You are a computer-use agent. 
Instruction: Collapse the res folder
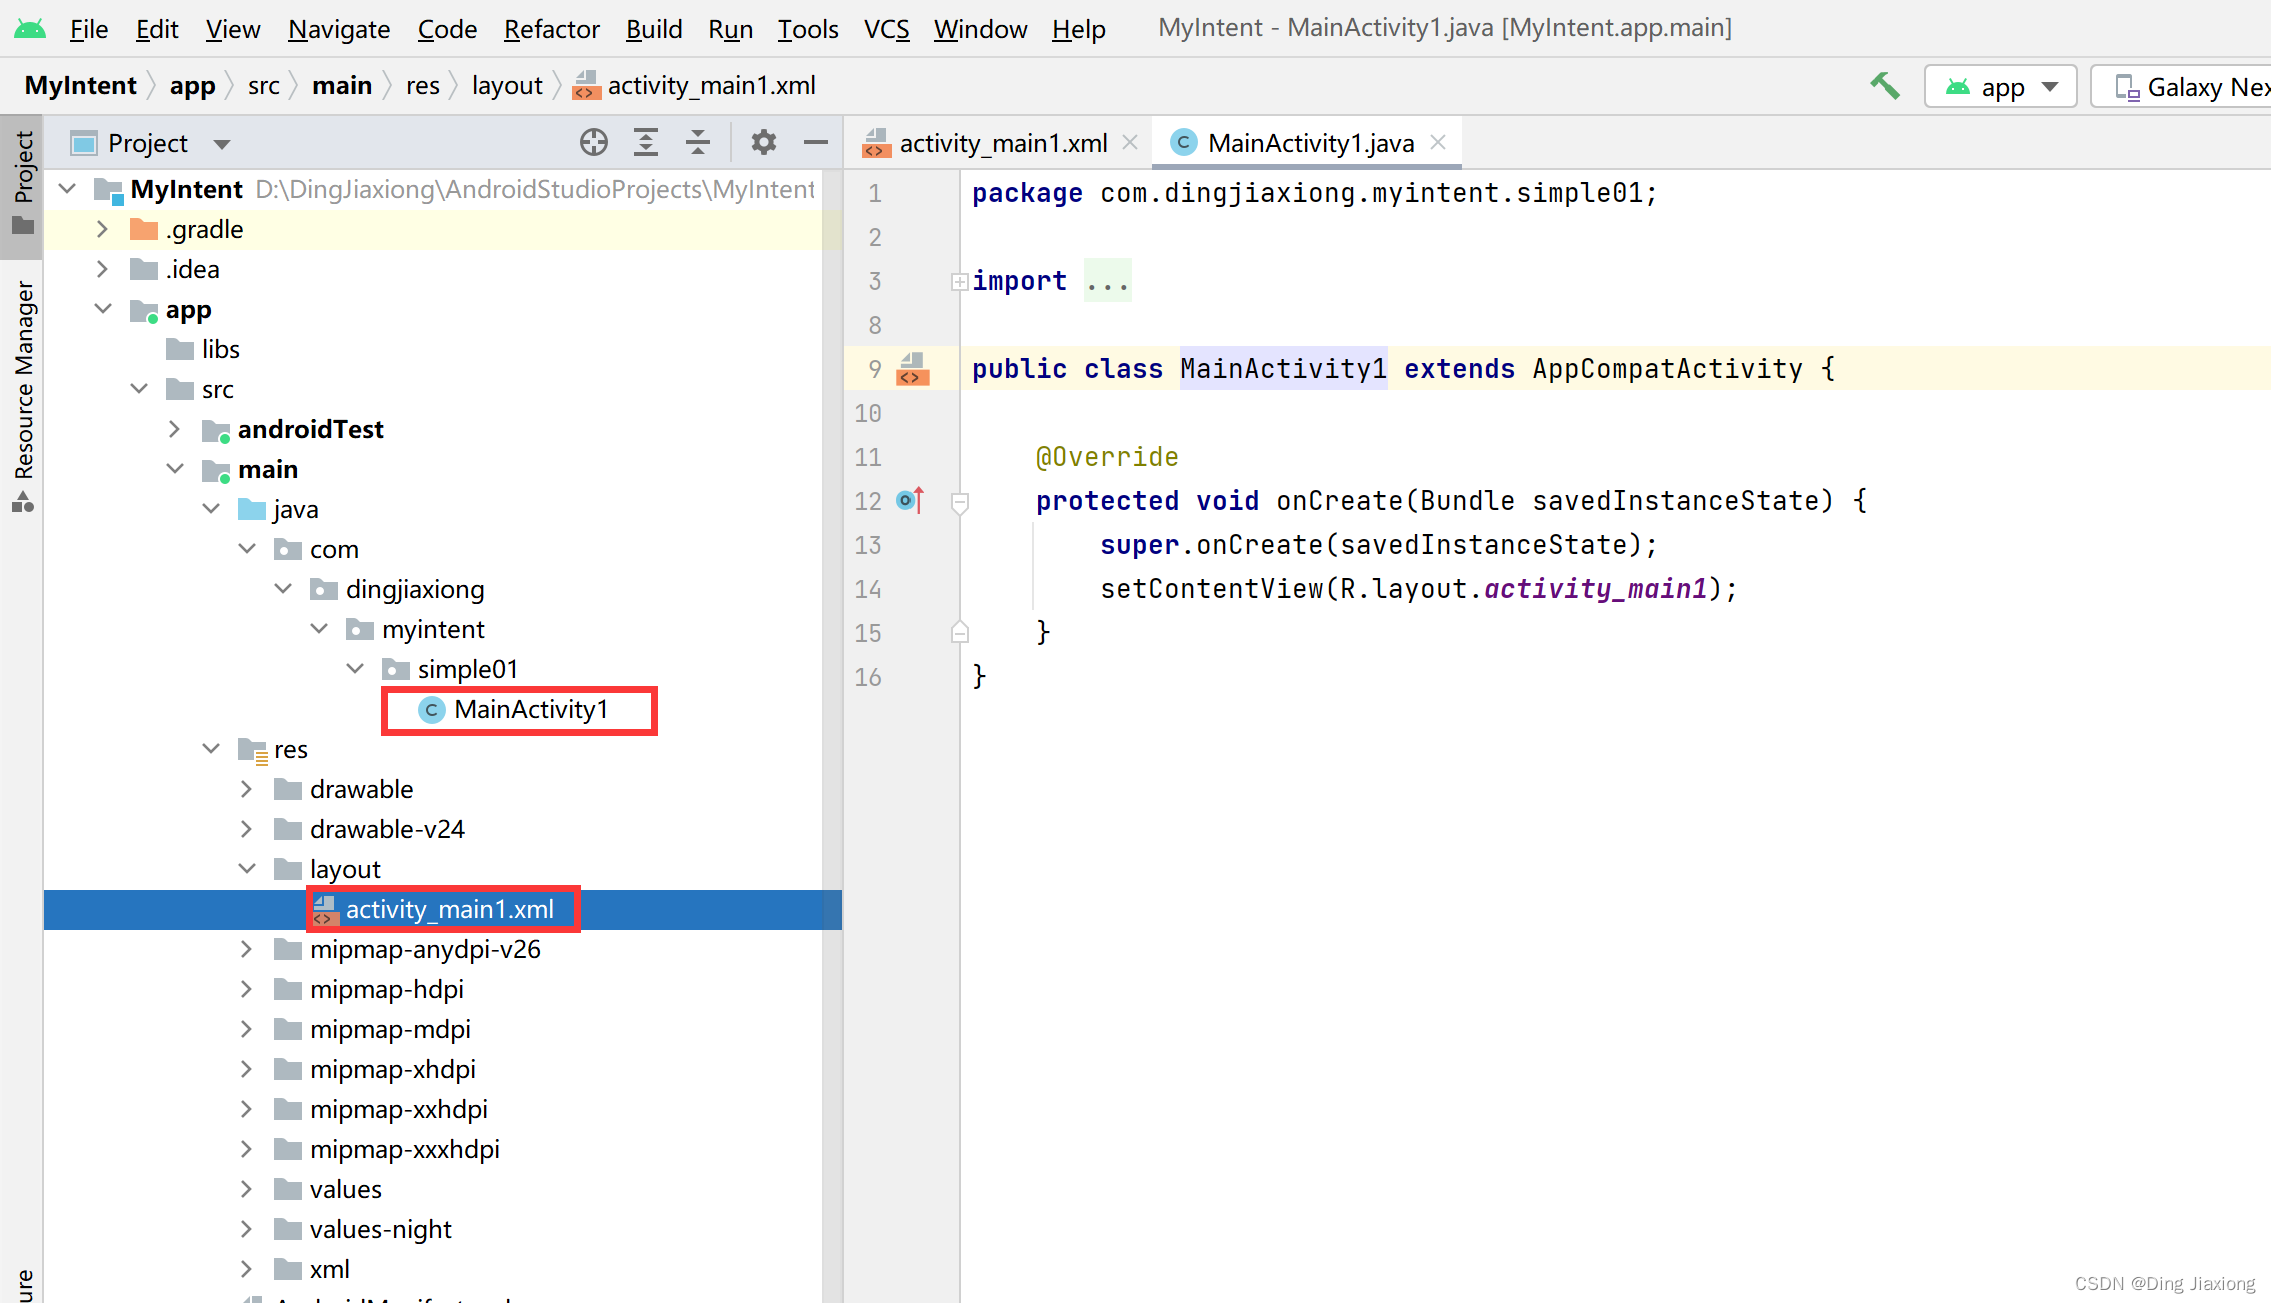click(210, 749)
